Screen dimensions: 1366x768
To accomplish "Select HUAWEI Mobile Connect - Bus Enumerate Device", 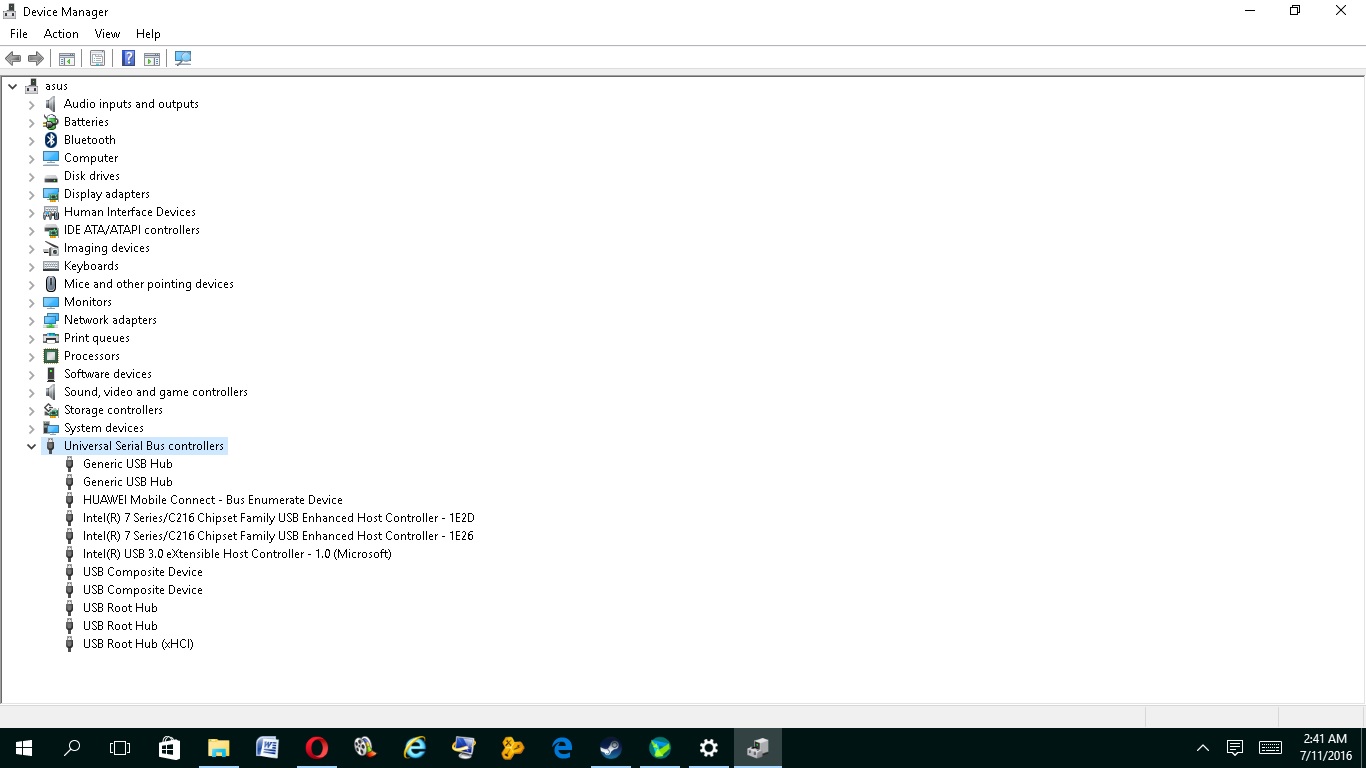I will (x=212, y=500).
